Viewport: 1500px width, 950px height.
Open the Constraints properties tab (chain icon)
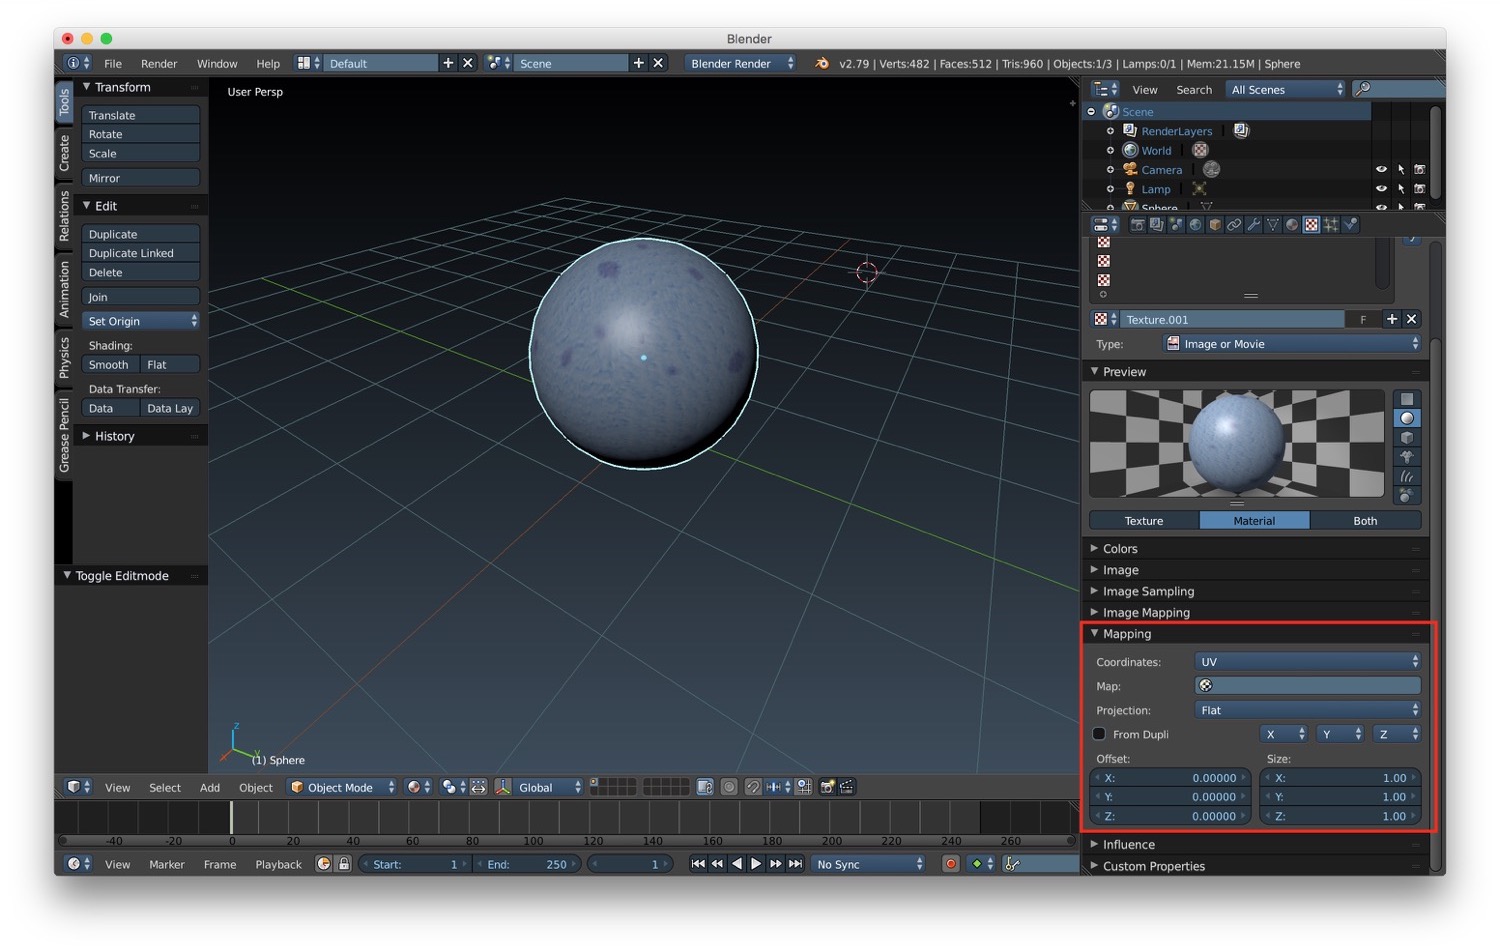click(x=1234, y=225)
